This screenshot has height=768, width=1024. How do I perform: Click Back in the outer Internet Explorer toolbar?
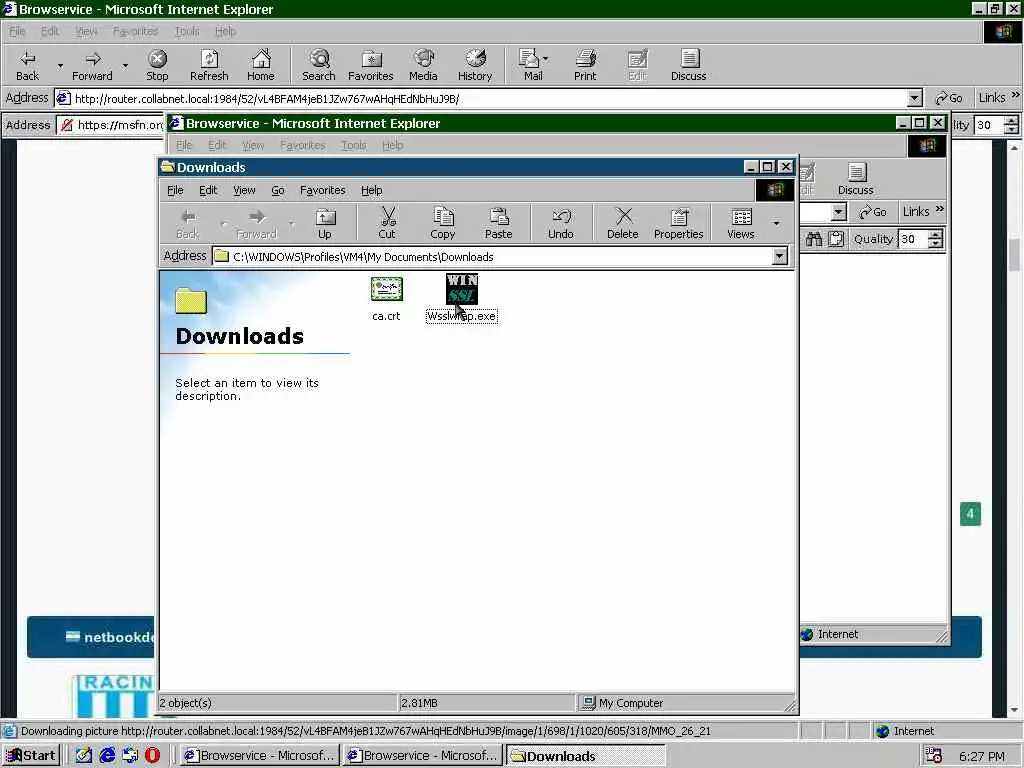pyautogui.click(x=27, y=65)
